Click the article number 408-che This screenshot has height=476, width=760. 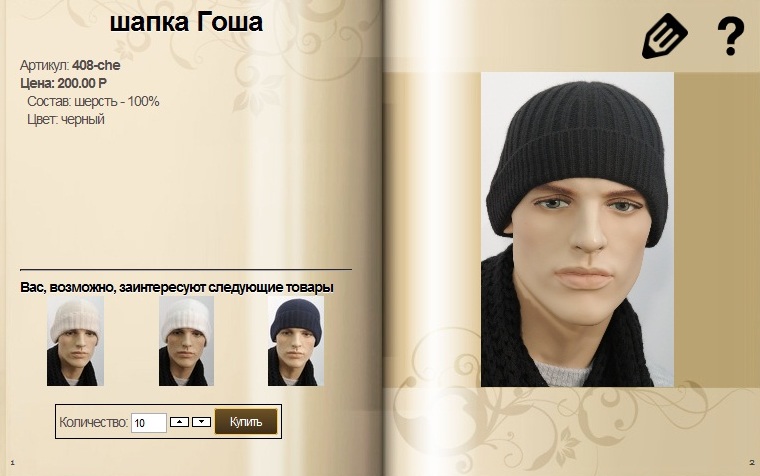pos(96,65)
